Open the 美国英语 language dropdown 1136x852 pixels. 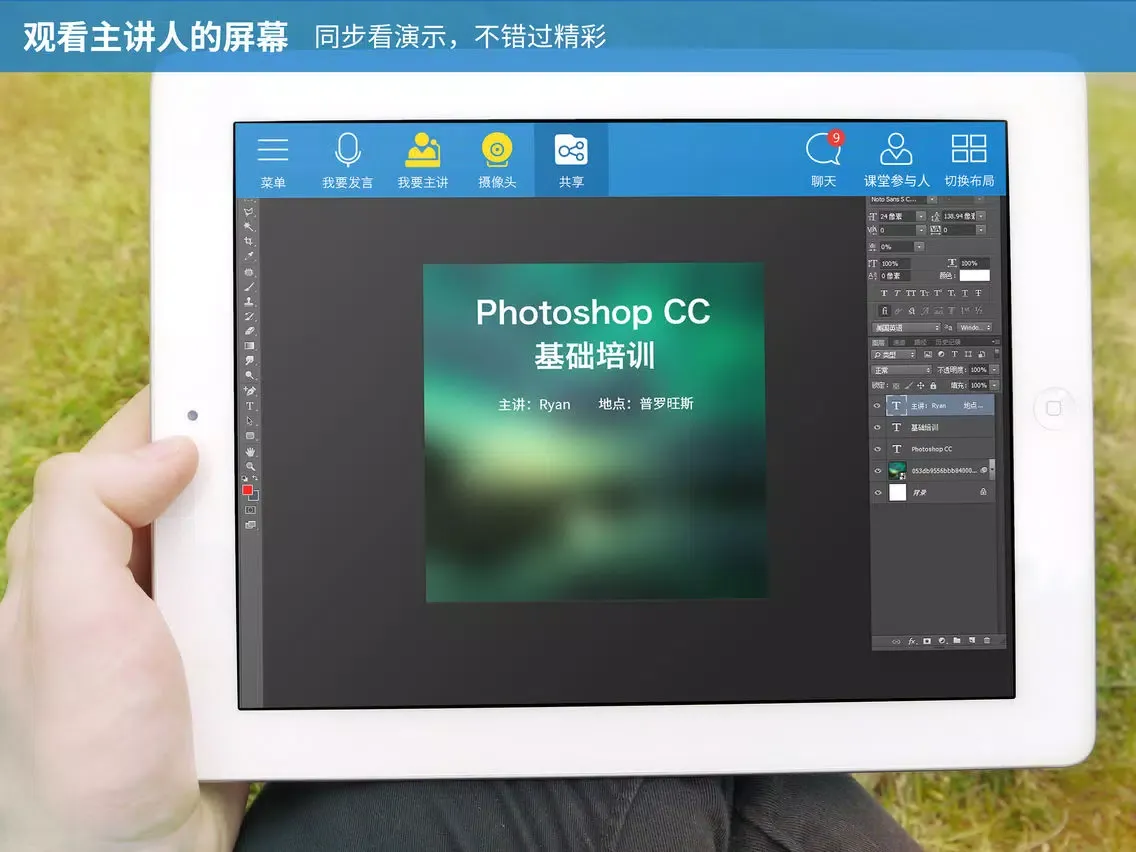coord(906,327)
